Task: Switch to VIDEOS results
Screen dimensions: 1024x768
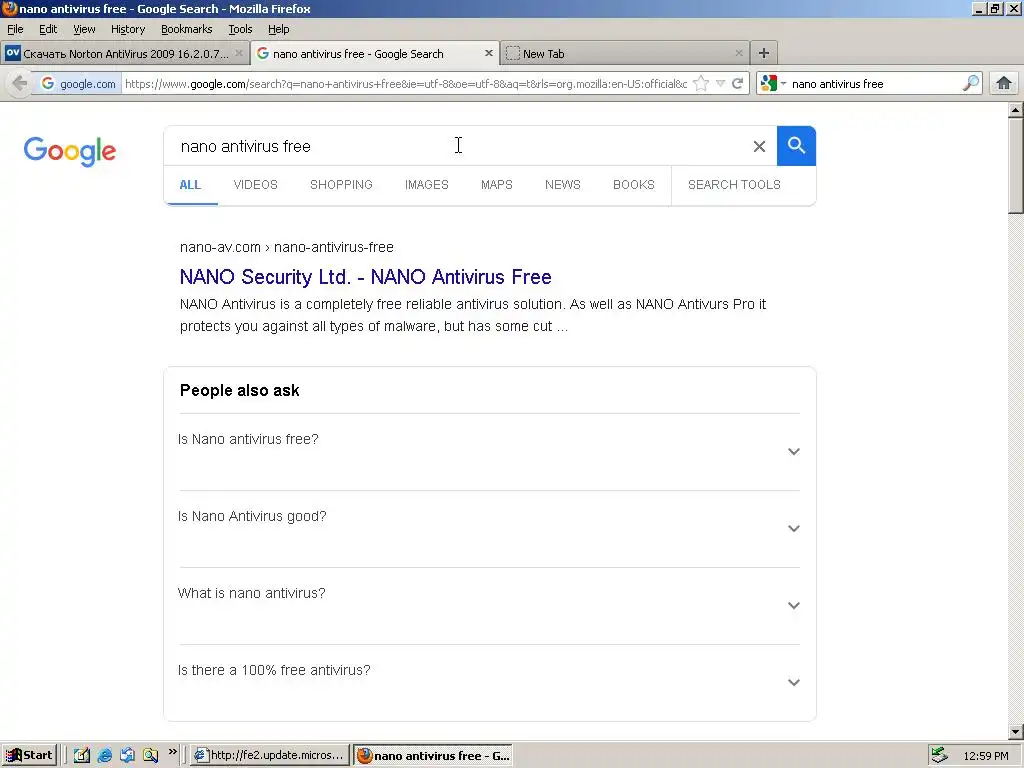Action: click(255, 185)
